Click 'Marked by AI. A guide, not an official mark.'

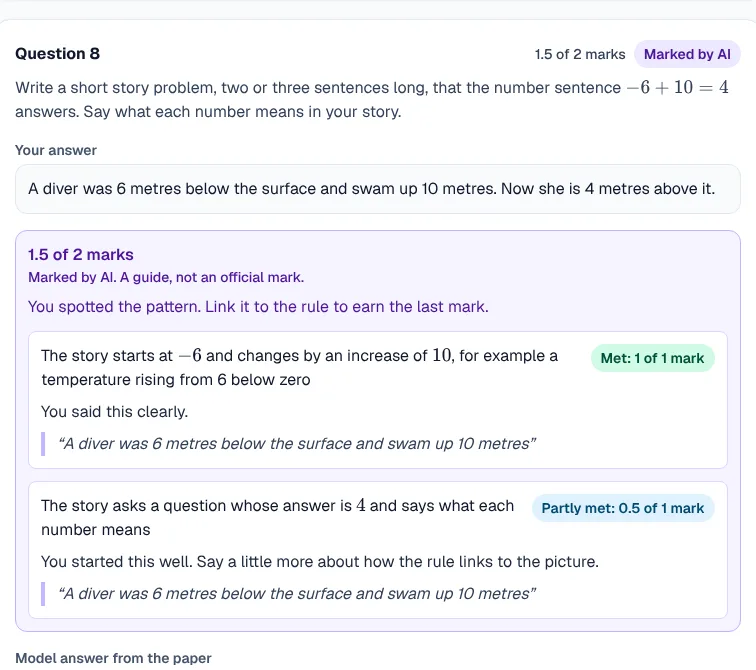tap(166, 277)
